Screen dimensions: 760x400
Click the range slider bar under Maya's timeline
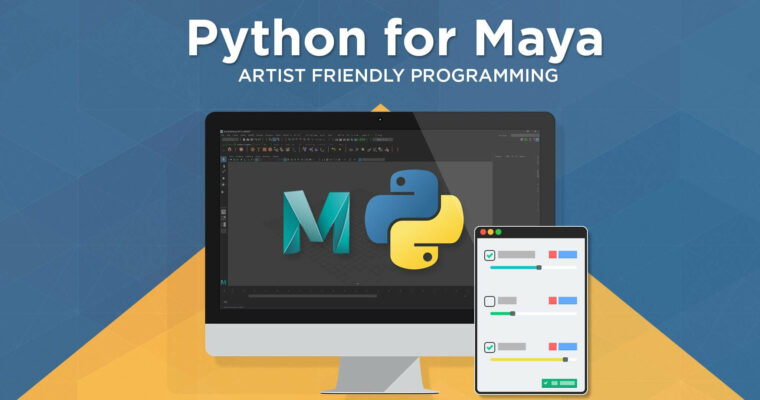click(313, 296)
